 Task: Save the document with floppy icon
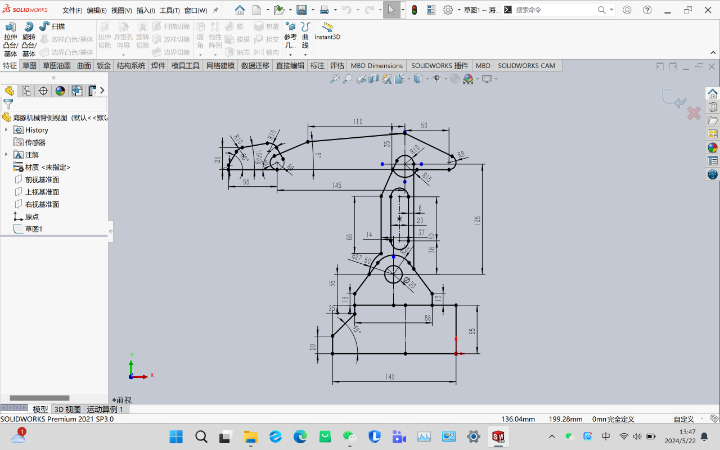coord(301,10)
